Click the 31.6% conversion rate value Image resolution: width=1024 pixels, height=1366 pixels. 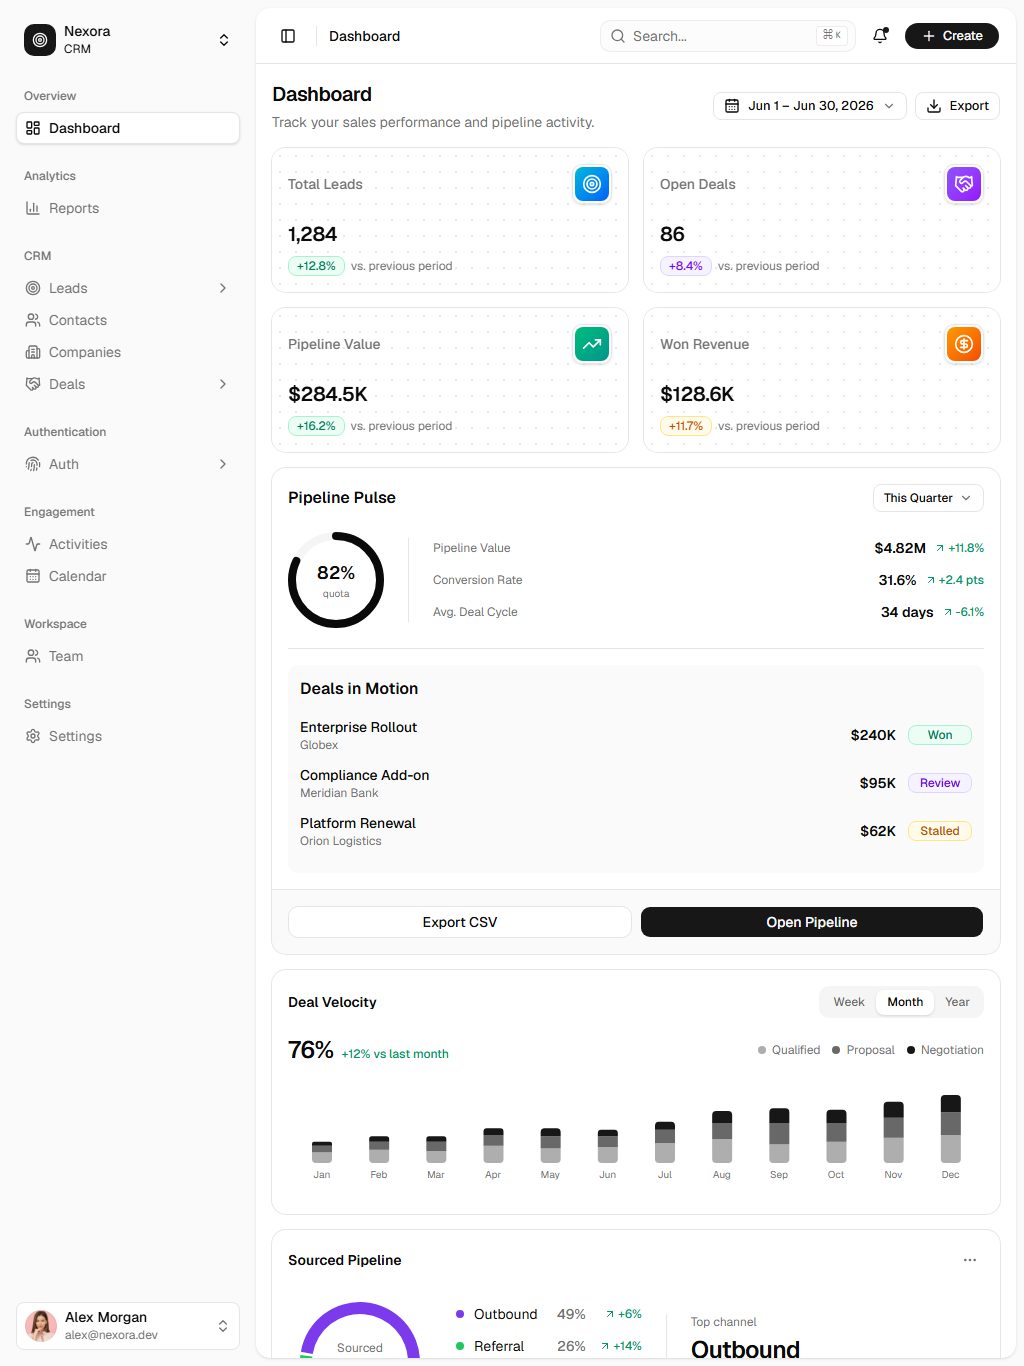click(x=897, y=580)
